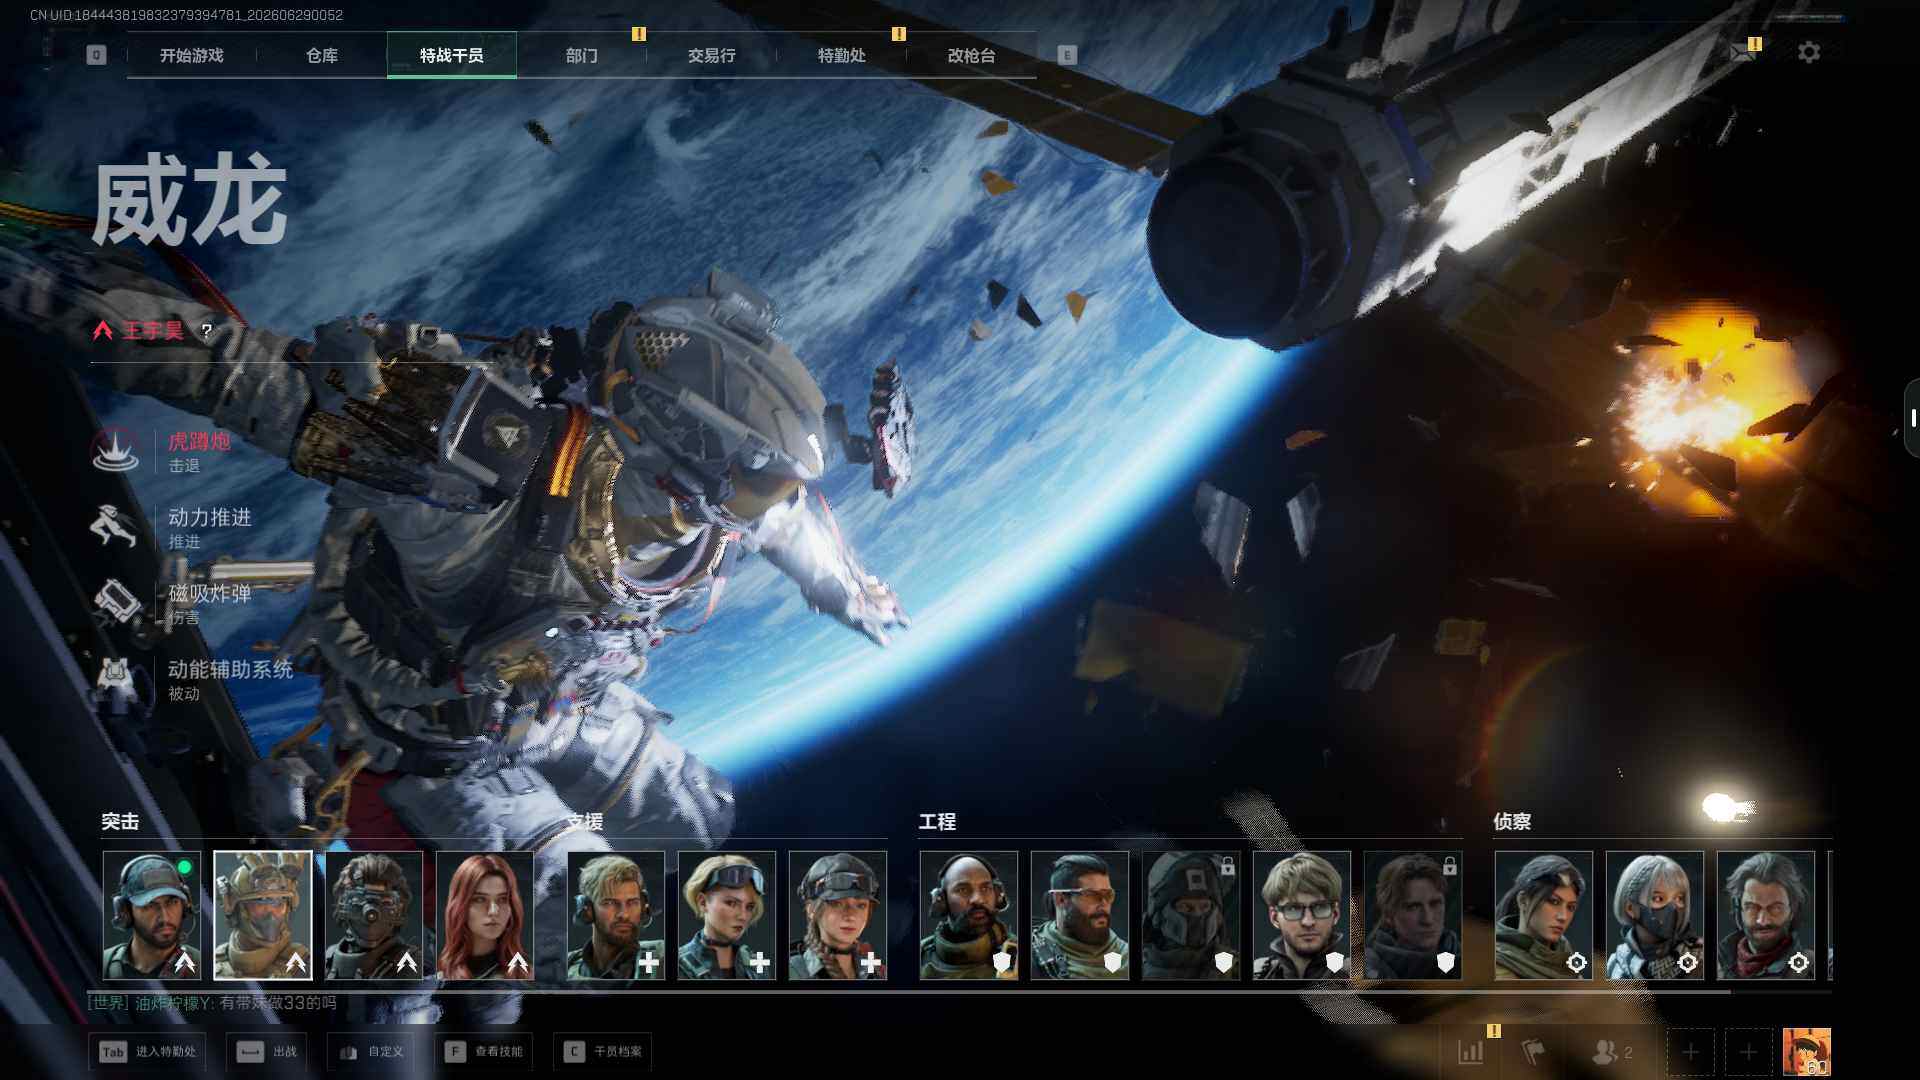Pick the silver-haired masked recon operator

pos(1655,915)
